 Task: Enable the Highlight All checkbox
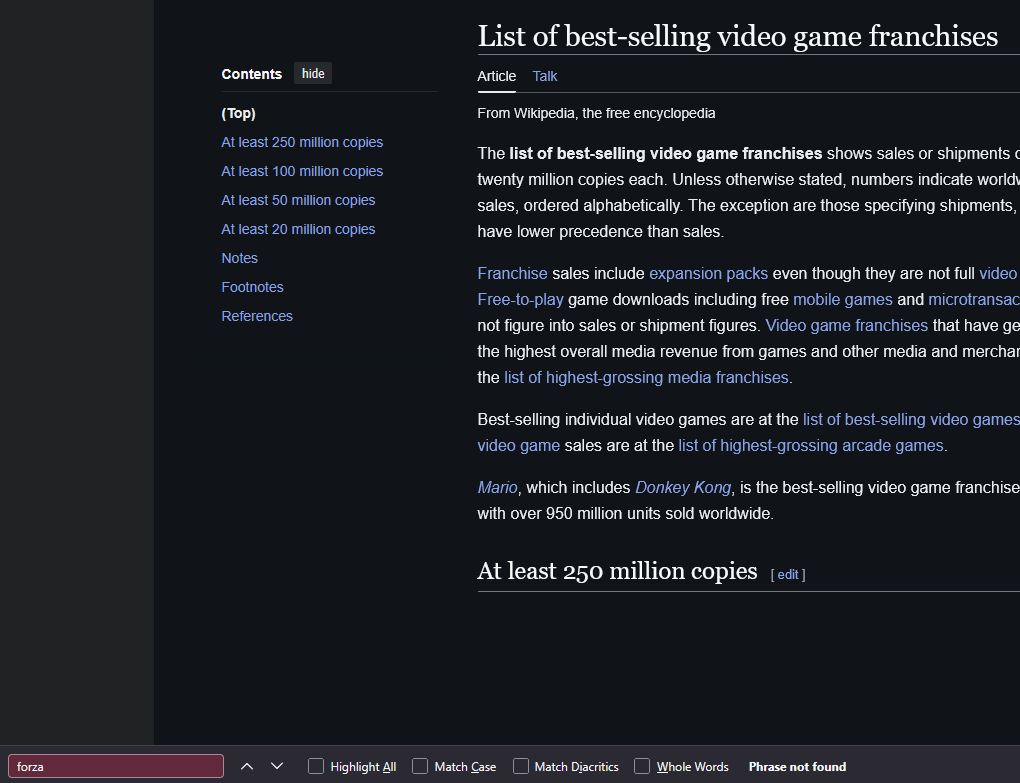tap(315, 766)
